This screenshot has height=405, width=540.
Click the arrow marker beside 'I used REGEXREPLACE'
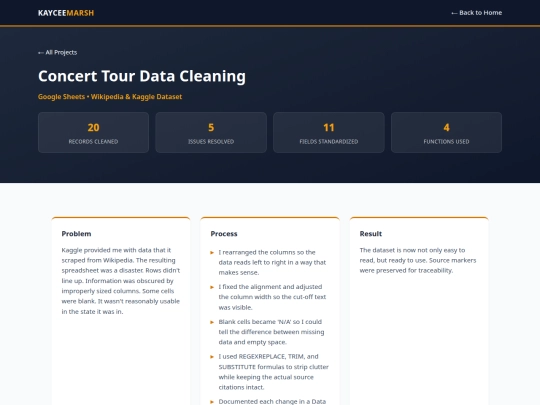coord(212,357)
